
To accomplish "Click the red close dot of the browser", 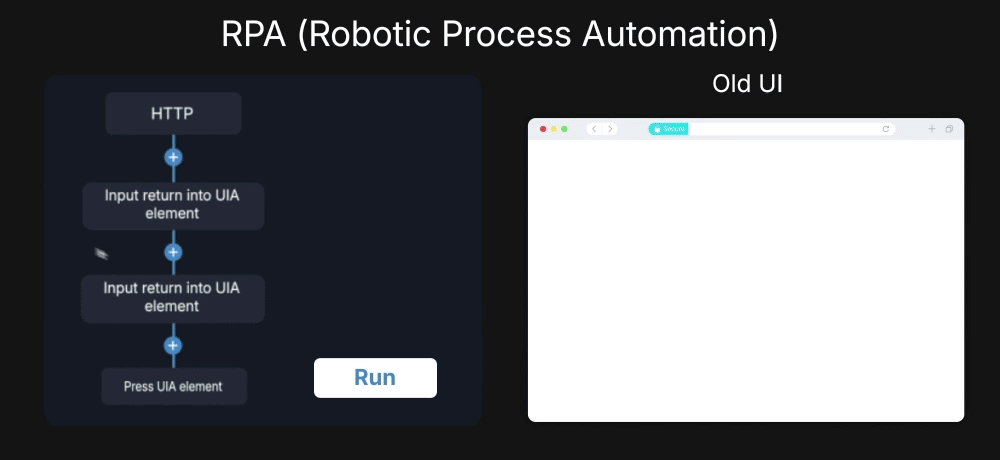I will click(x=543, y=129).
